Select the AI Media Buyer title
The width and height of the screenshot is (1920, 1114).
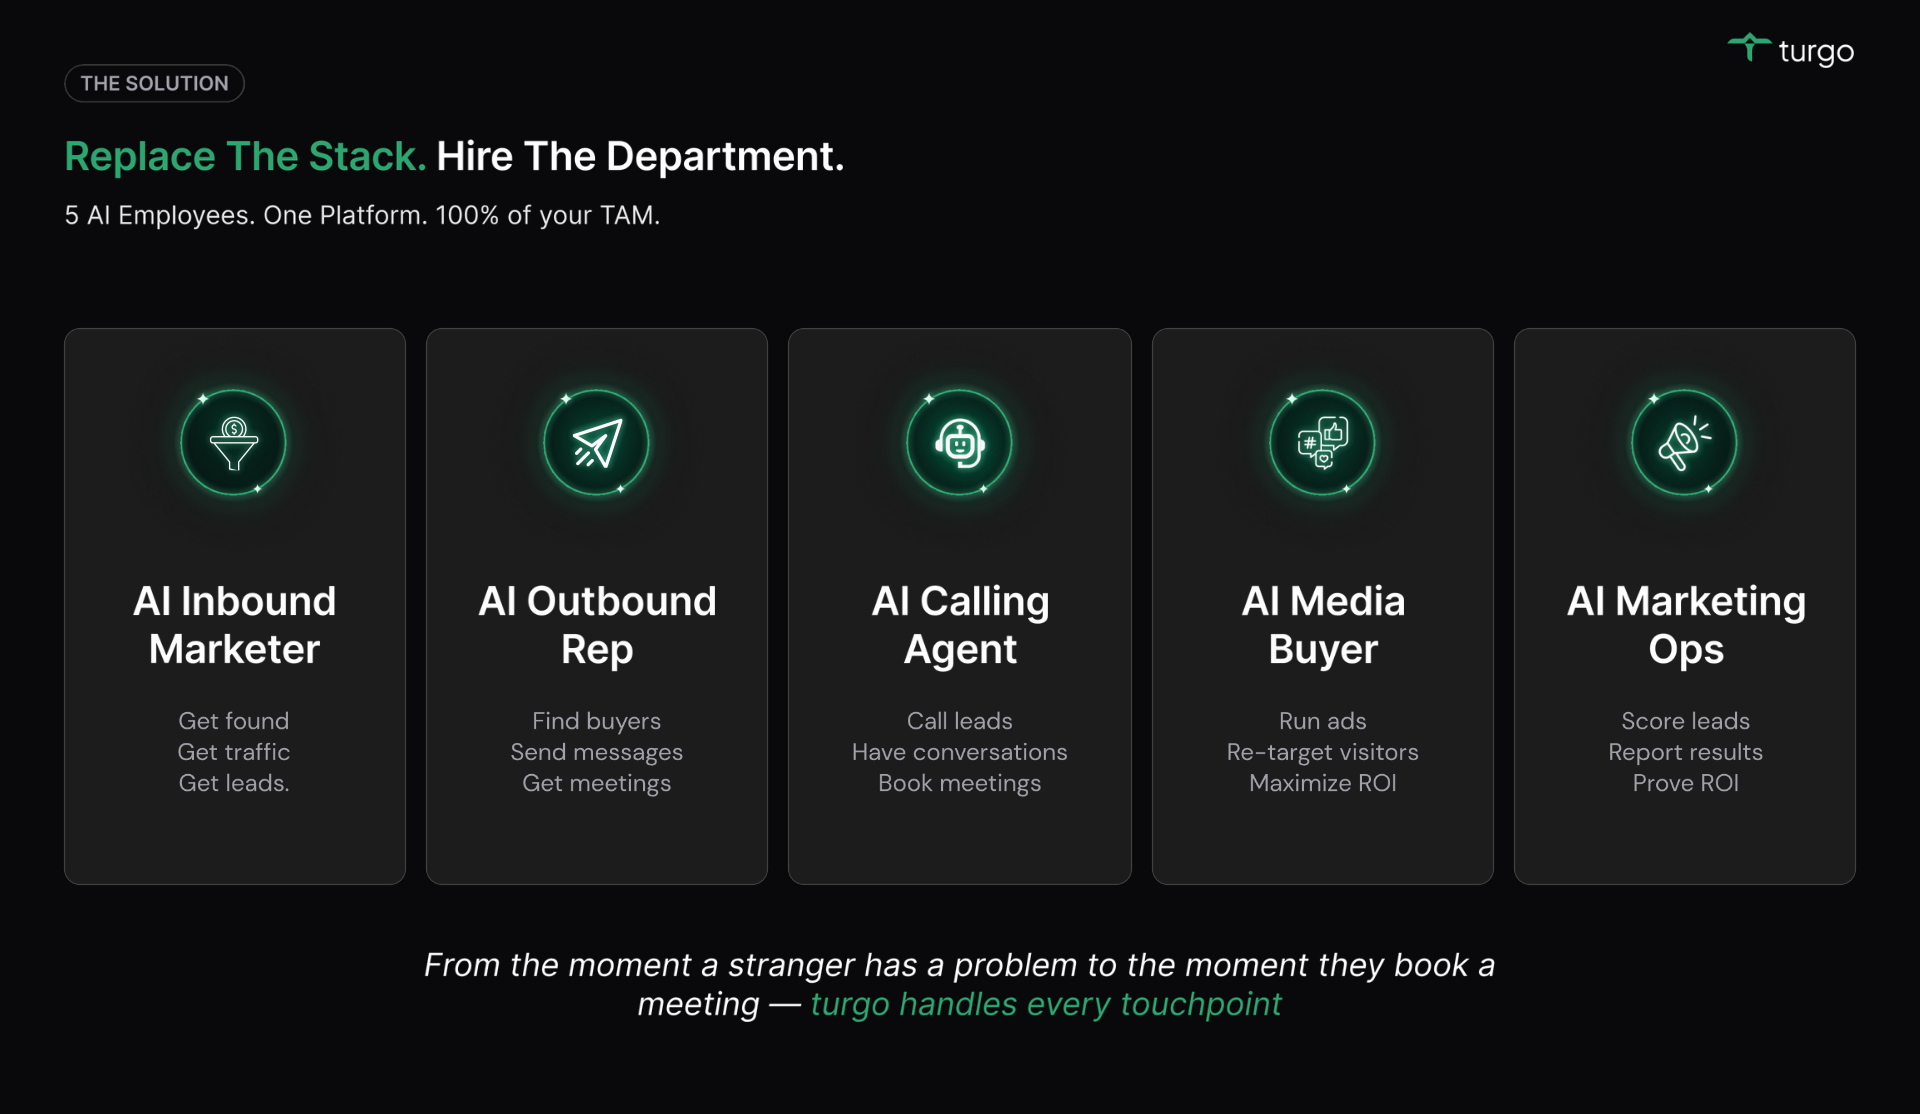pos(1322,625)
